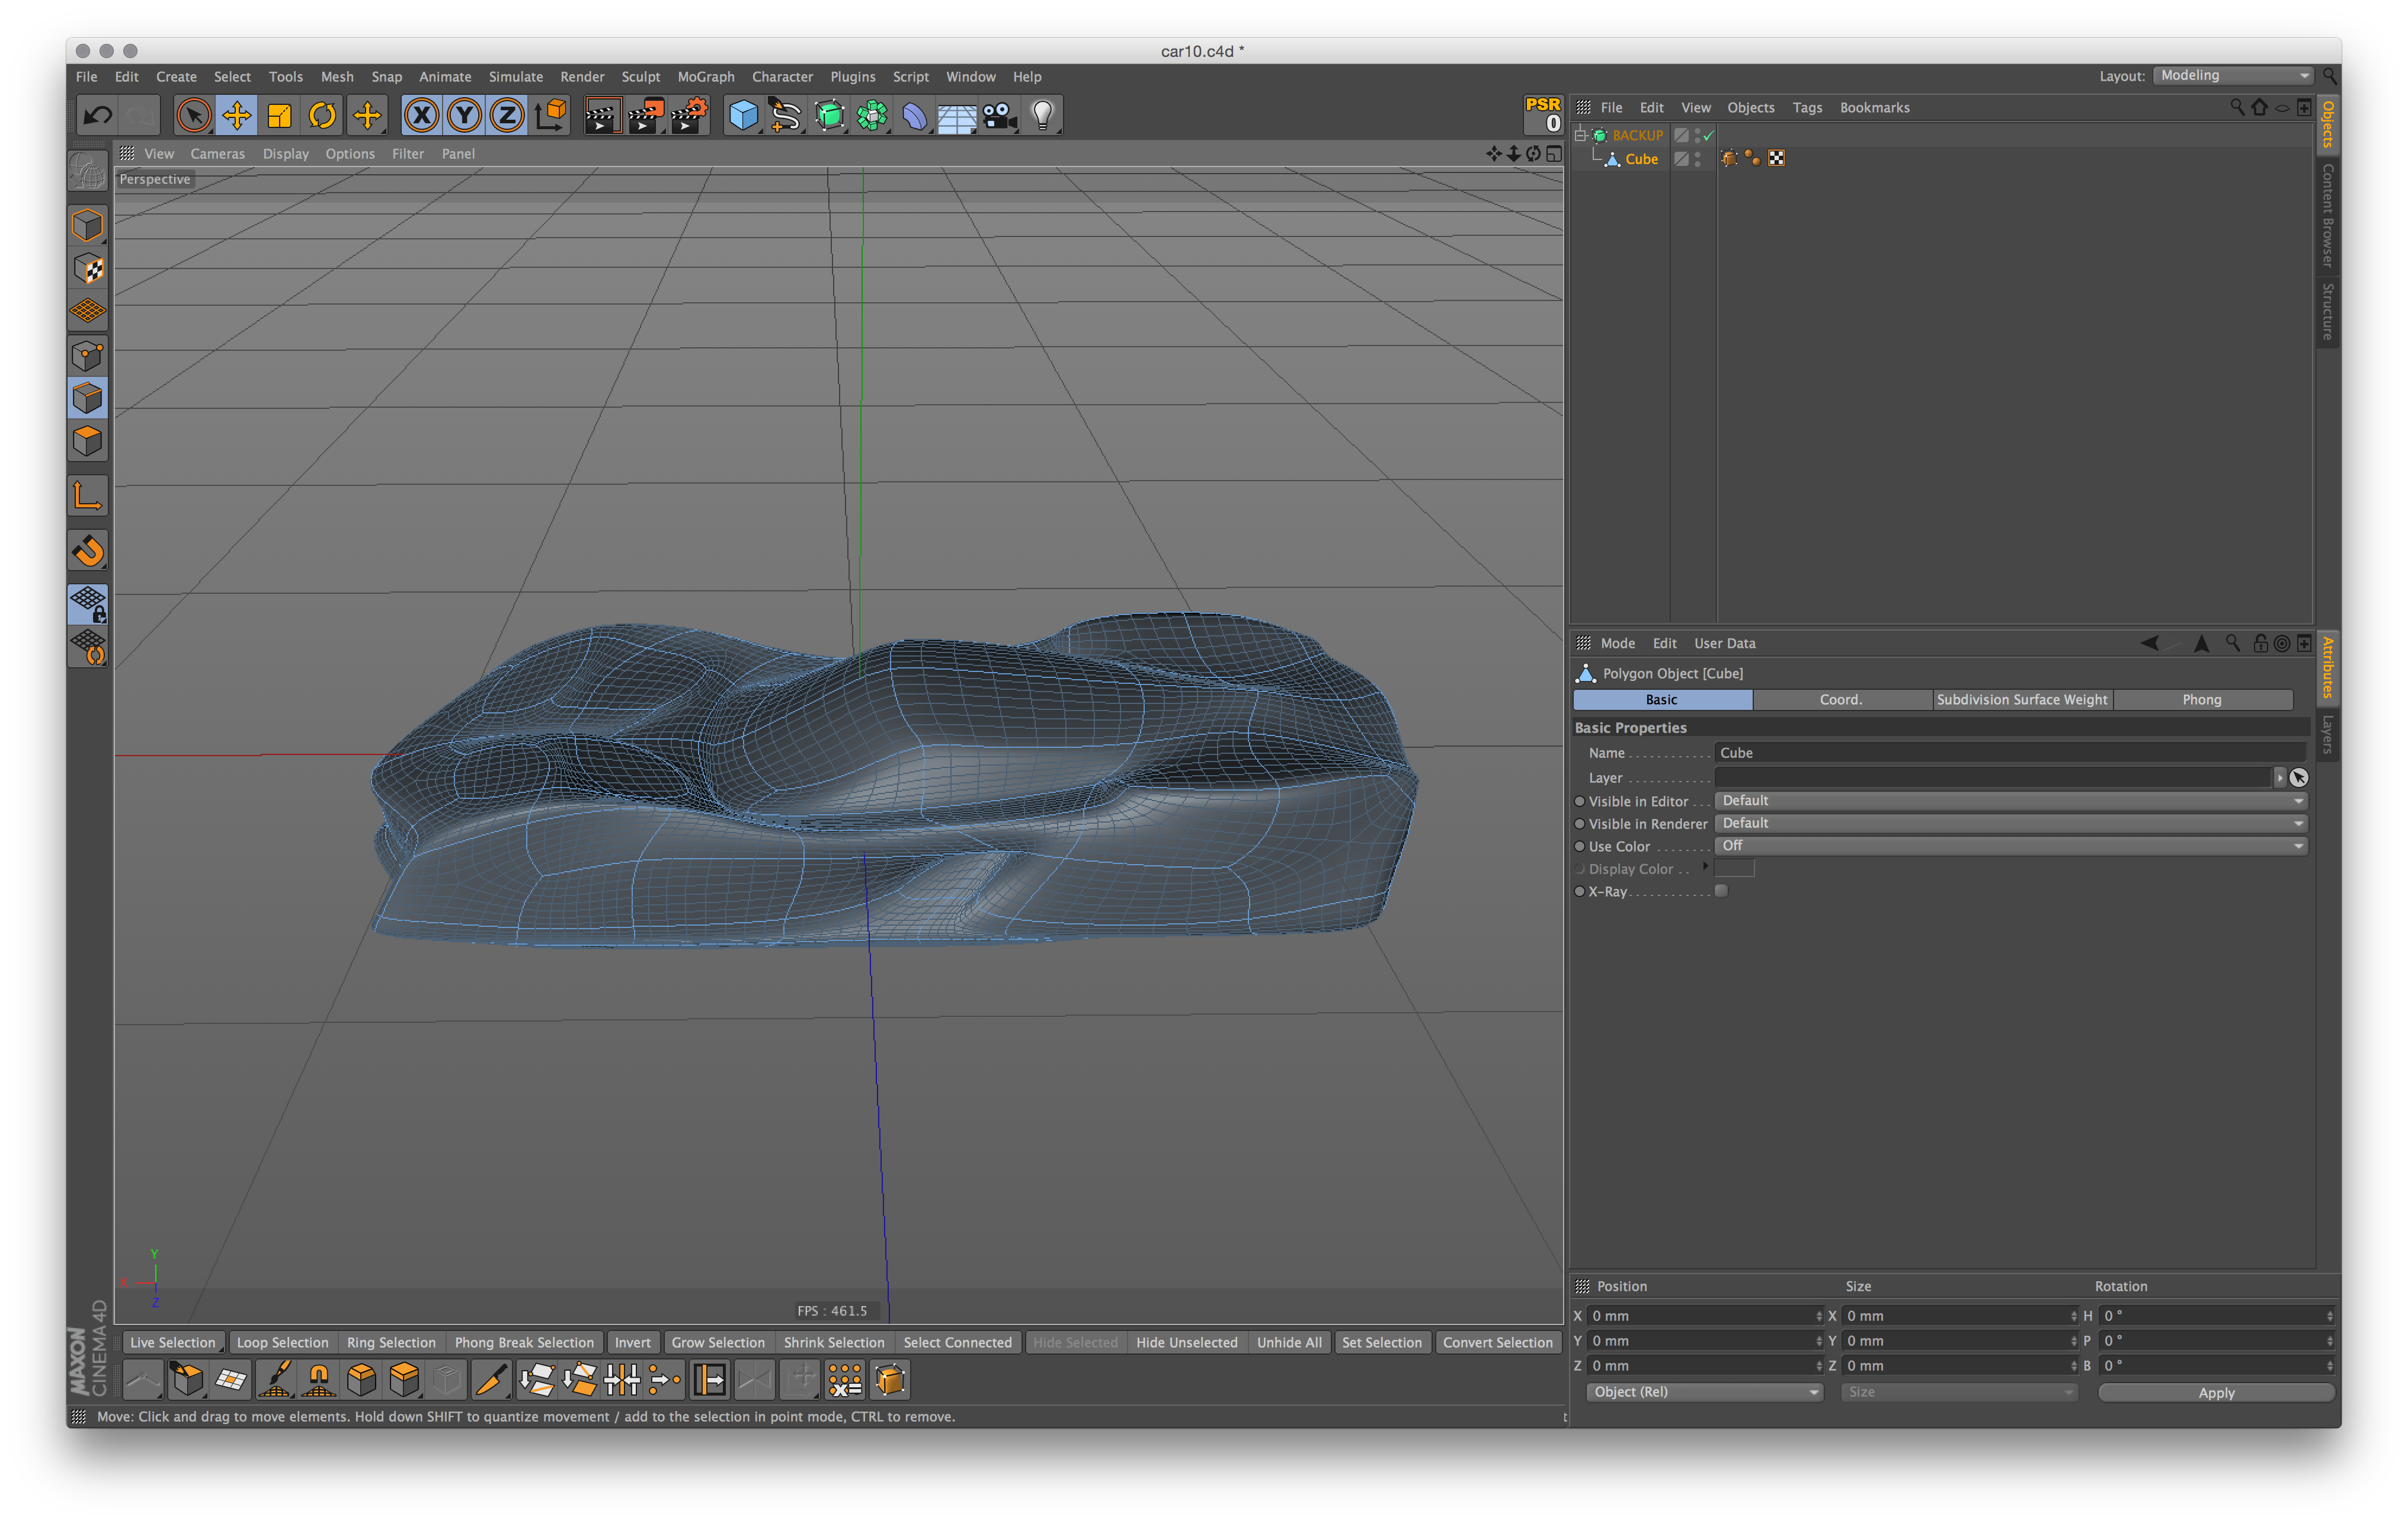Viewport: 2408px width, 1523px height.
Task: Open the viewport Cameras menu
Action: click(x=217, y=154)
